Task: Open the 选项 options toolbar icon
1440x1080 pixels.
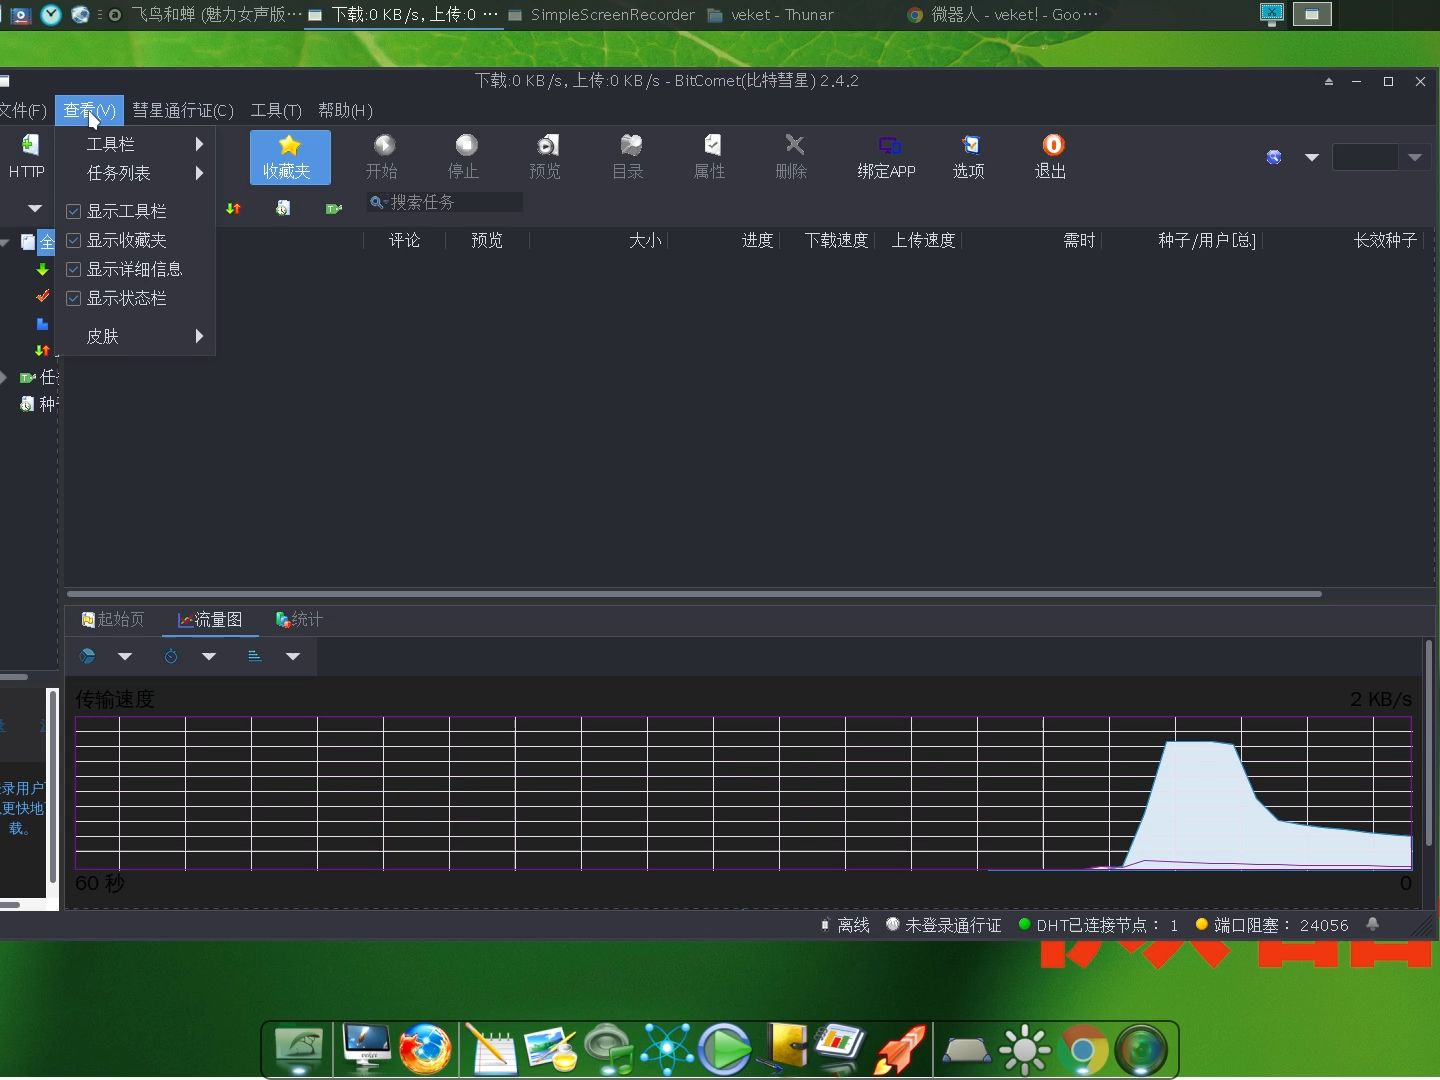Action: coord(969,157)
